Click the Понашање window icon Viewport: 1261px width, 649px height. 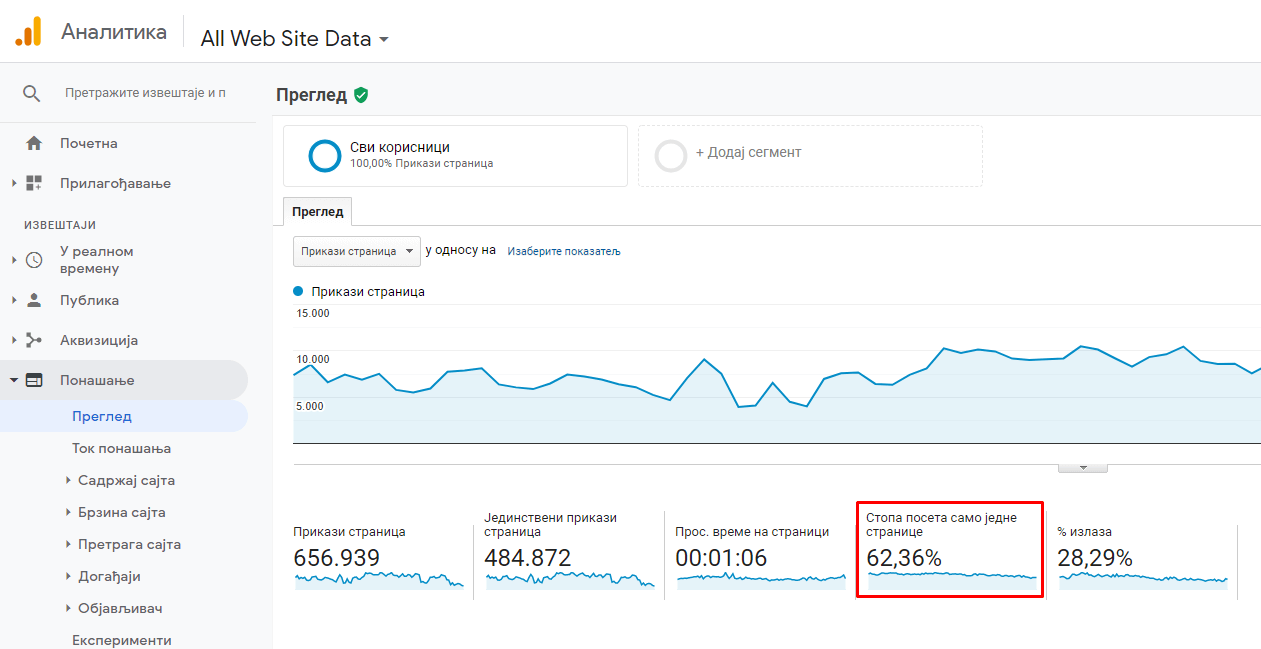click(x=34, y=380)
